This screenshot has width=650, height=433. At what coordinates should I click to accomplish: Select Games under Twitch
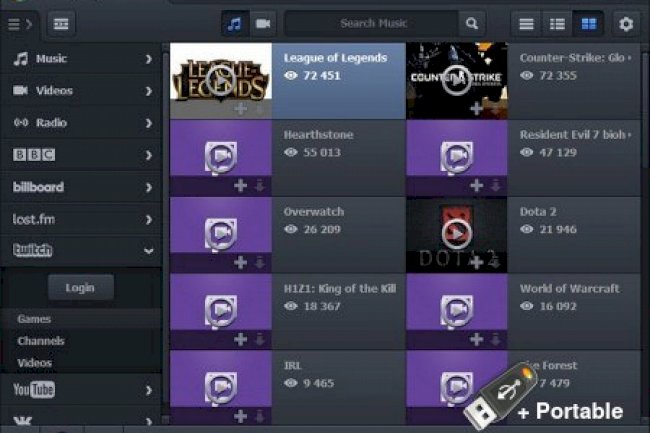point(81,319)
